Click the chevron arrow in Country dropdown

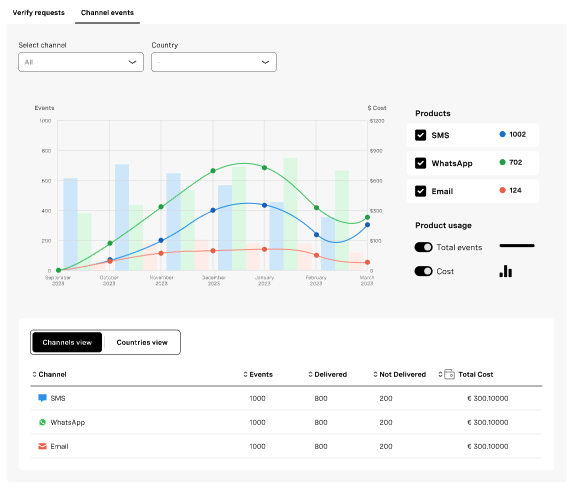[265, 62]
